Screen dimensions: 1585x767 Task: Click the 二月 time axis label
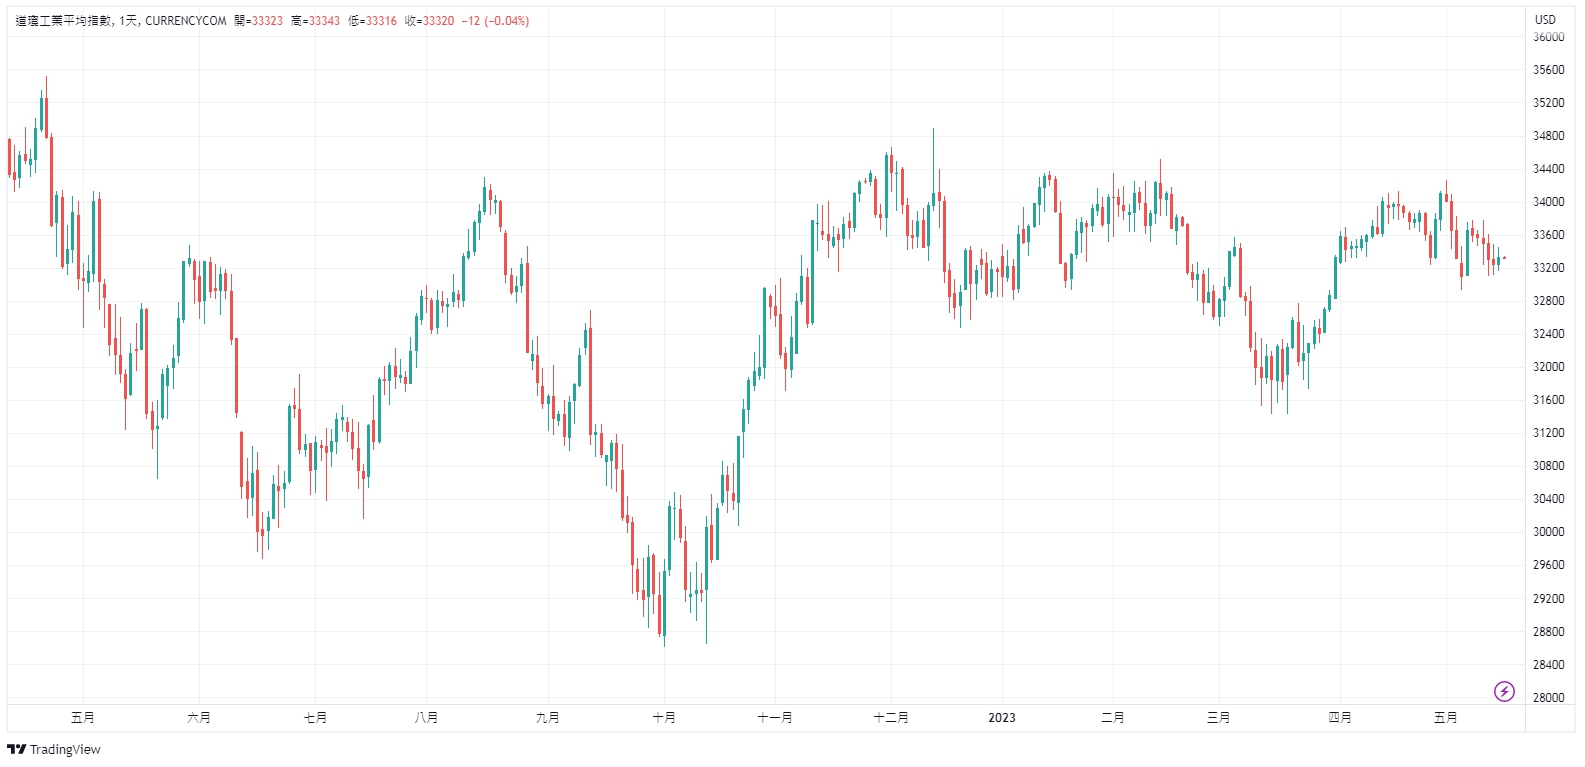point(1113,718)
